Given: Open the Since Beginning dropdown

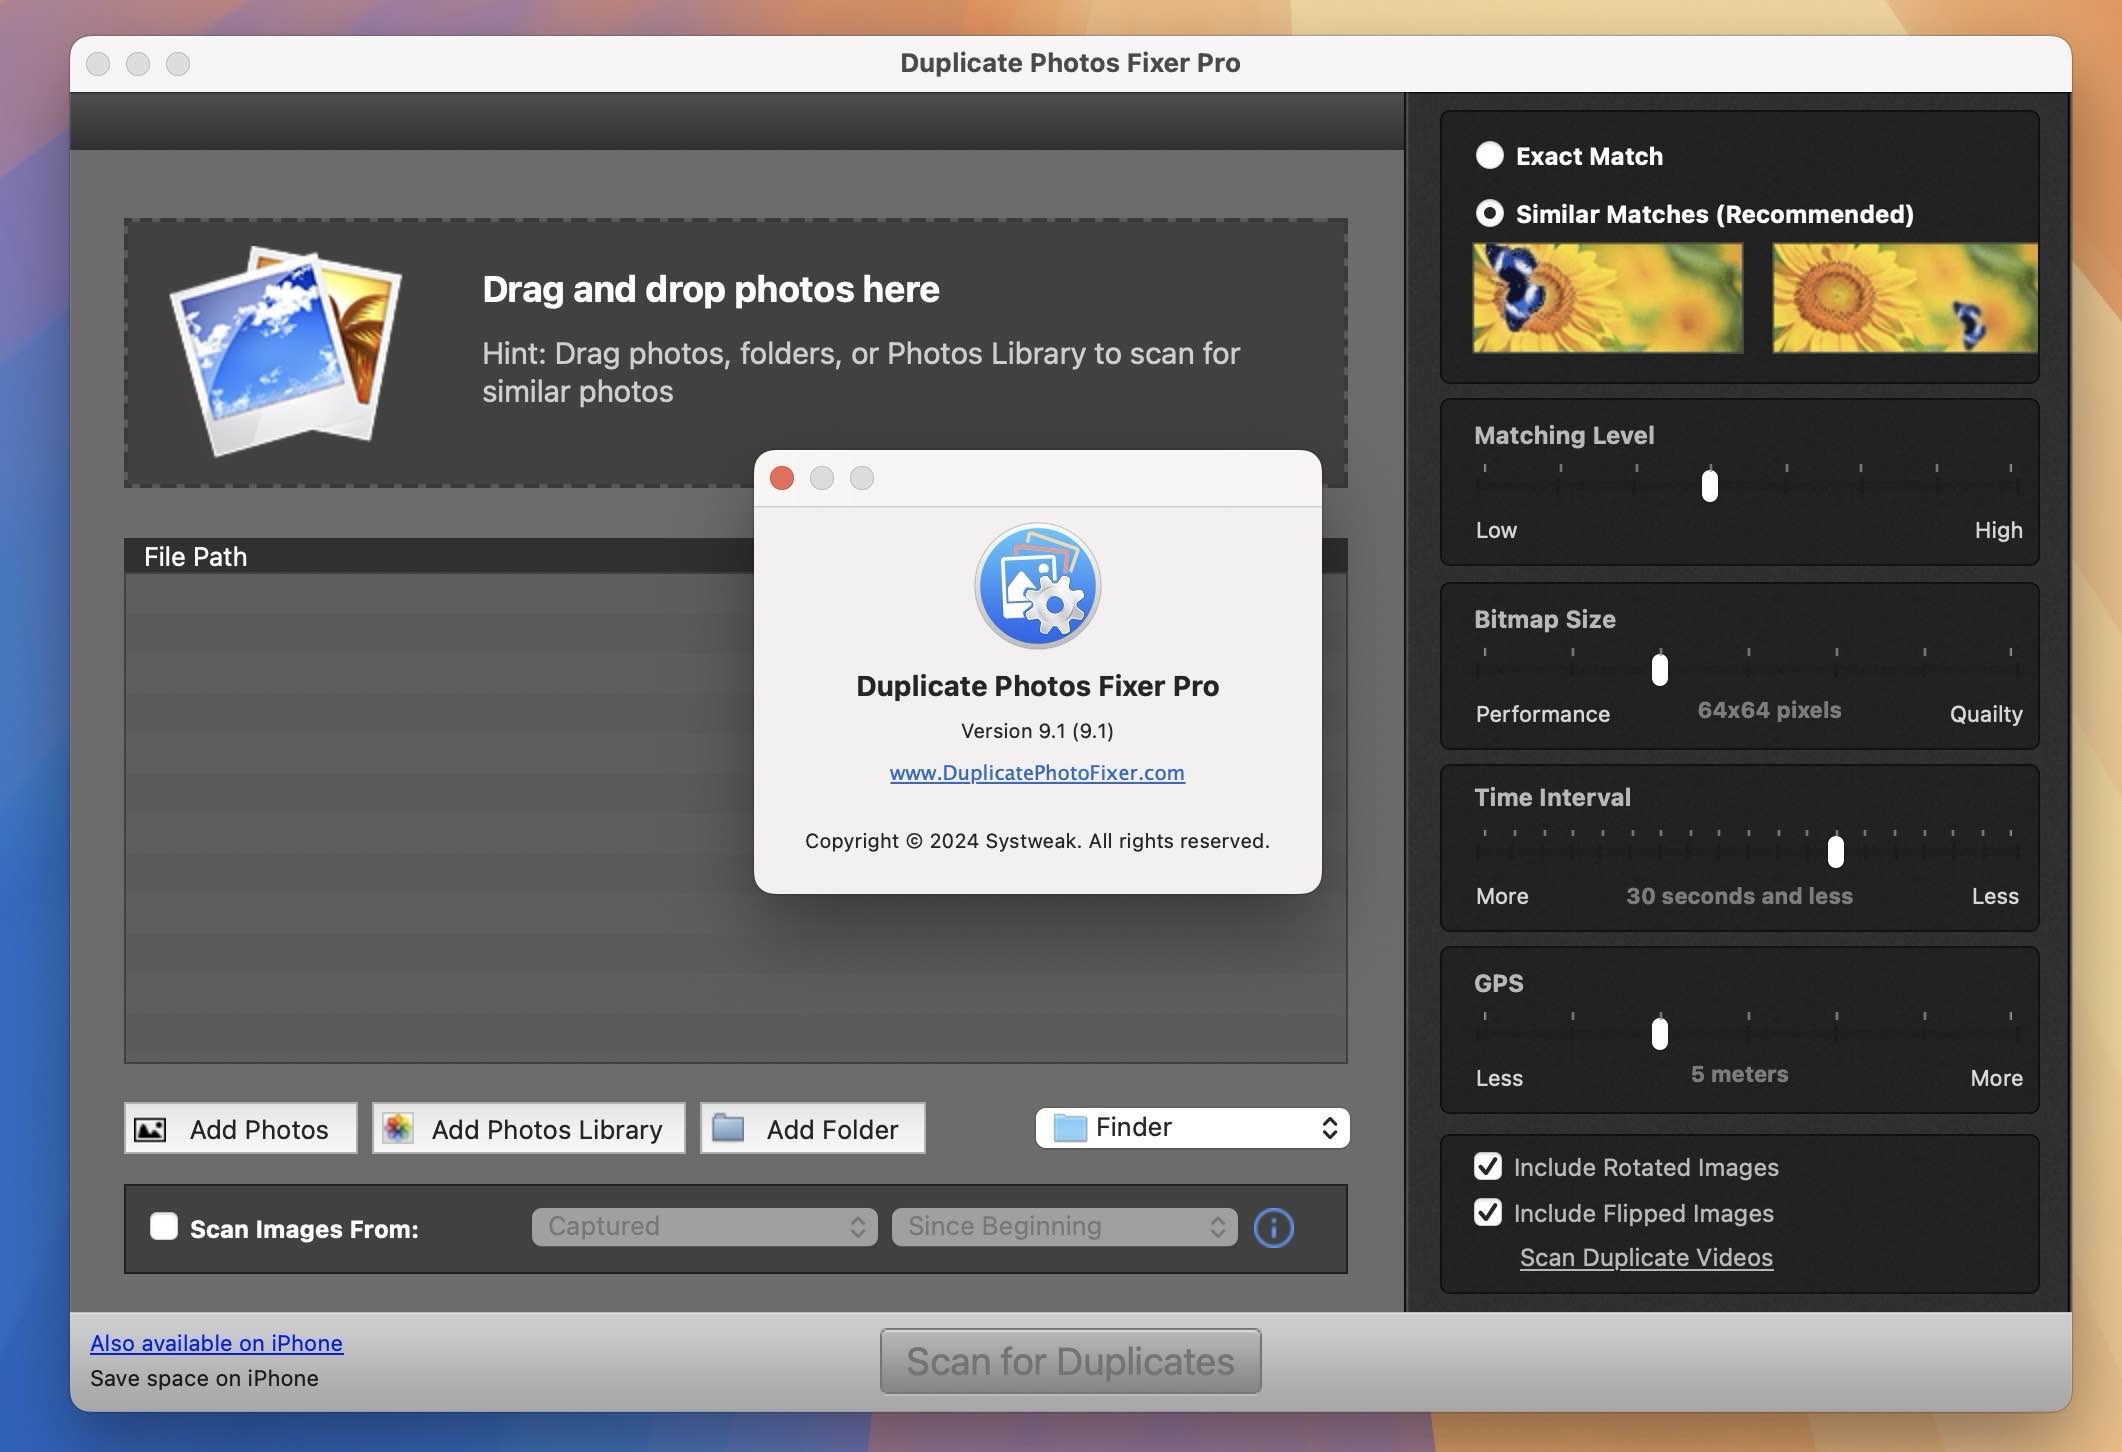Looking at the screenshot, I should click(1064, 1227).
